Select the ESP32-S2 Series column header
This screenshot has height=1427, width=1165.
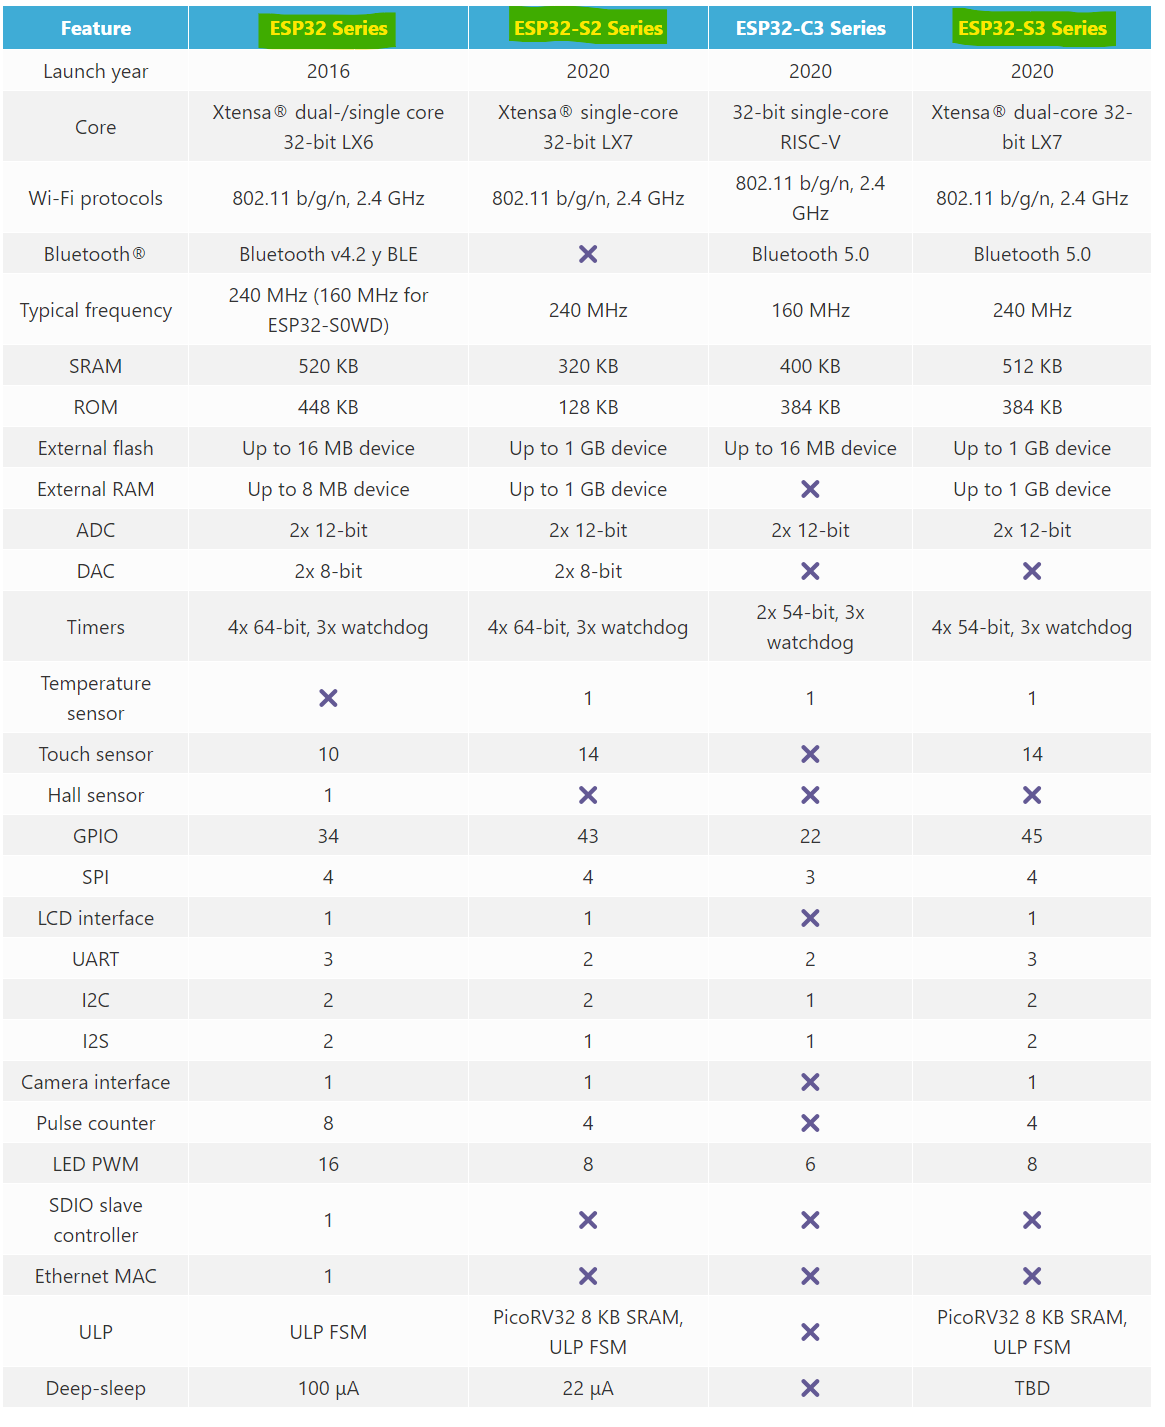(588, 28)
